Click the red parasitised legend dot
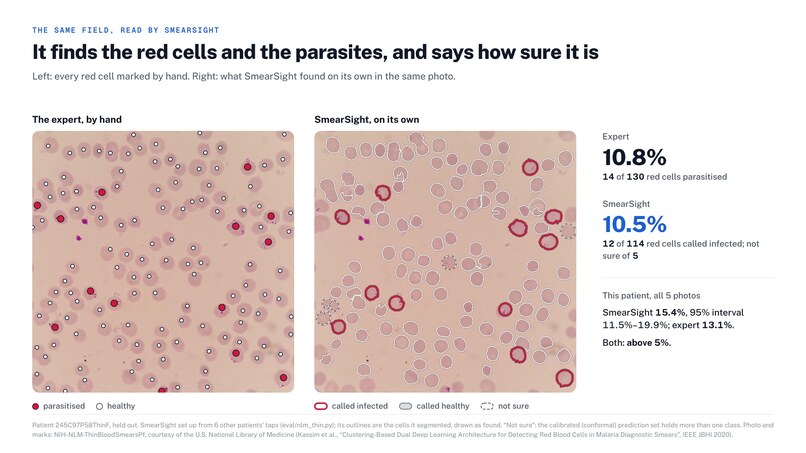The width and height of the screenshot is (806, 453). pos(35,406)
